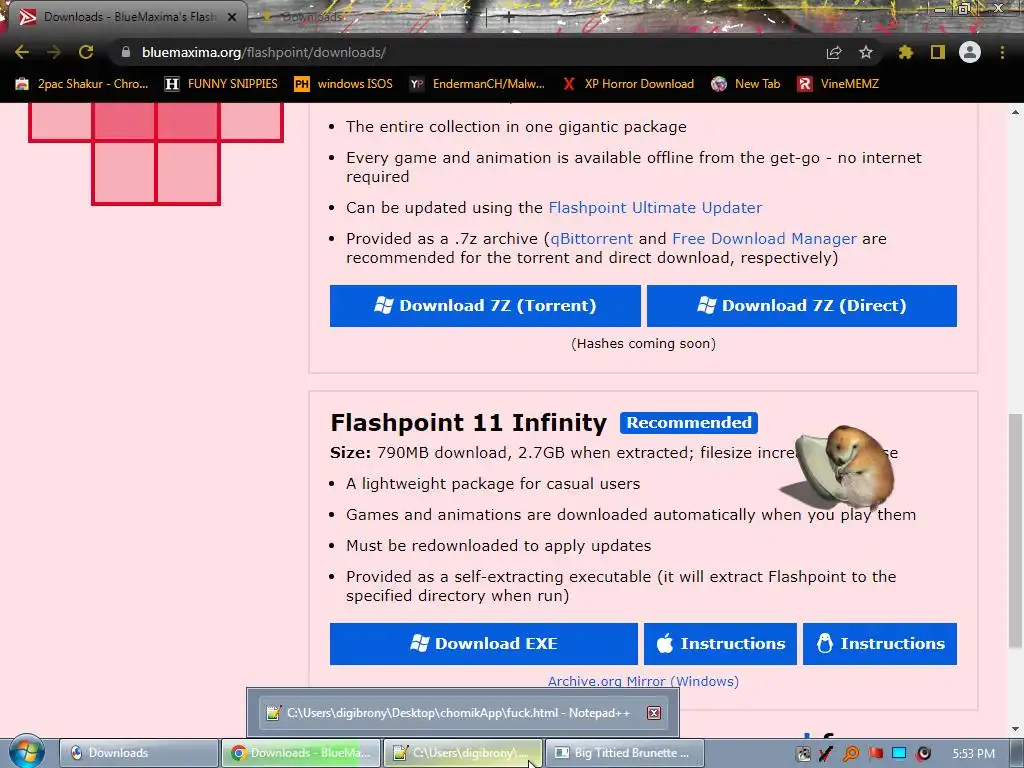The image size is (1024, 768).
Task: Switch to Chrome Downloads - BlueMa... taskbar button
Action: coord(300,753)
